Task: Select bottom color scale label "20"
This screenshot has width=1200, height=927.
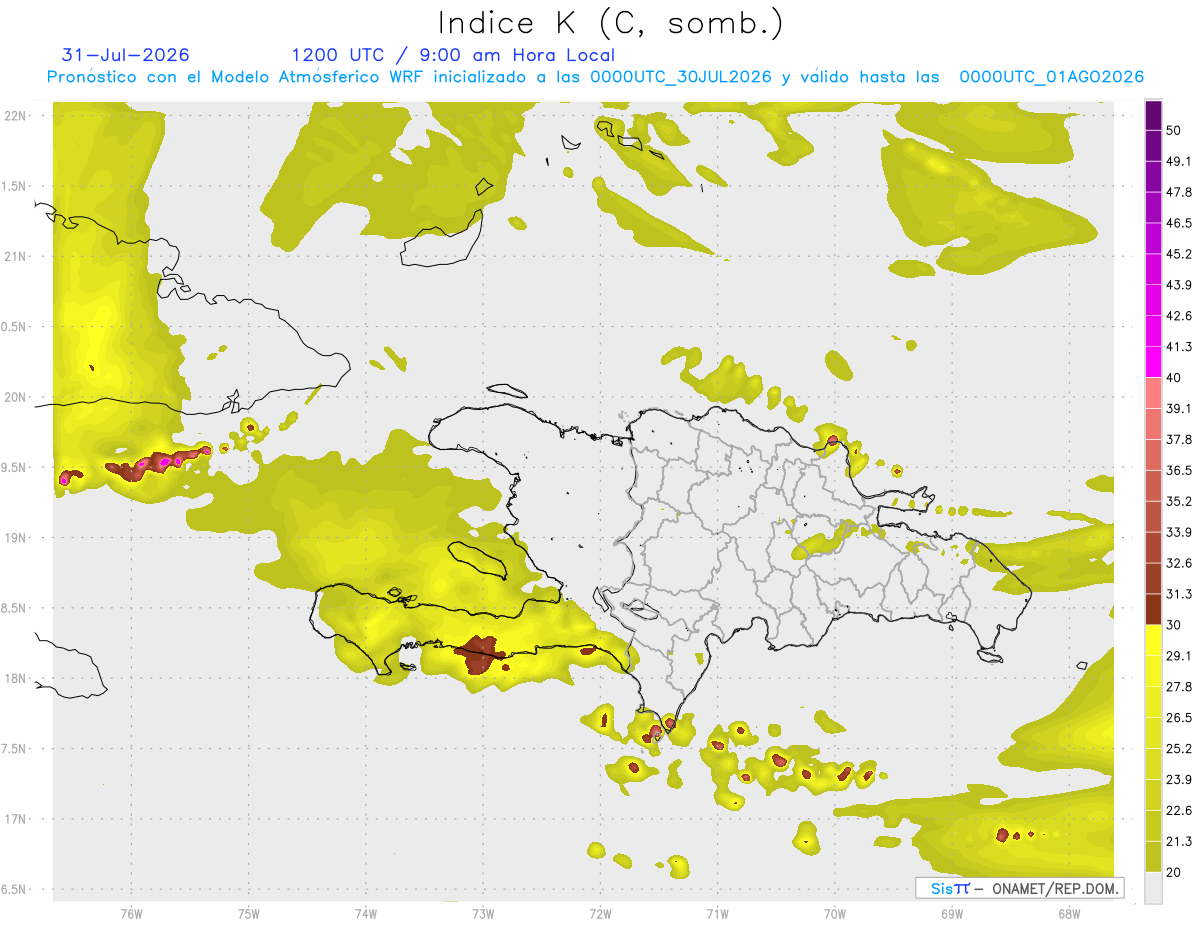Action: point(1173,872)
